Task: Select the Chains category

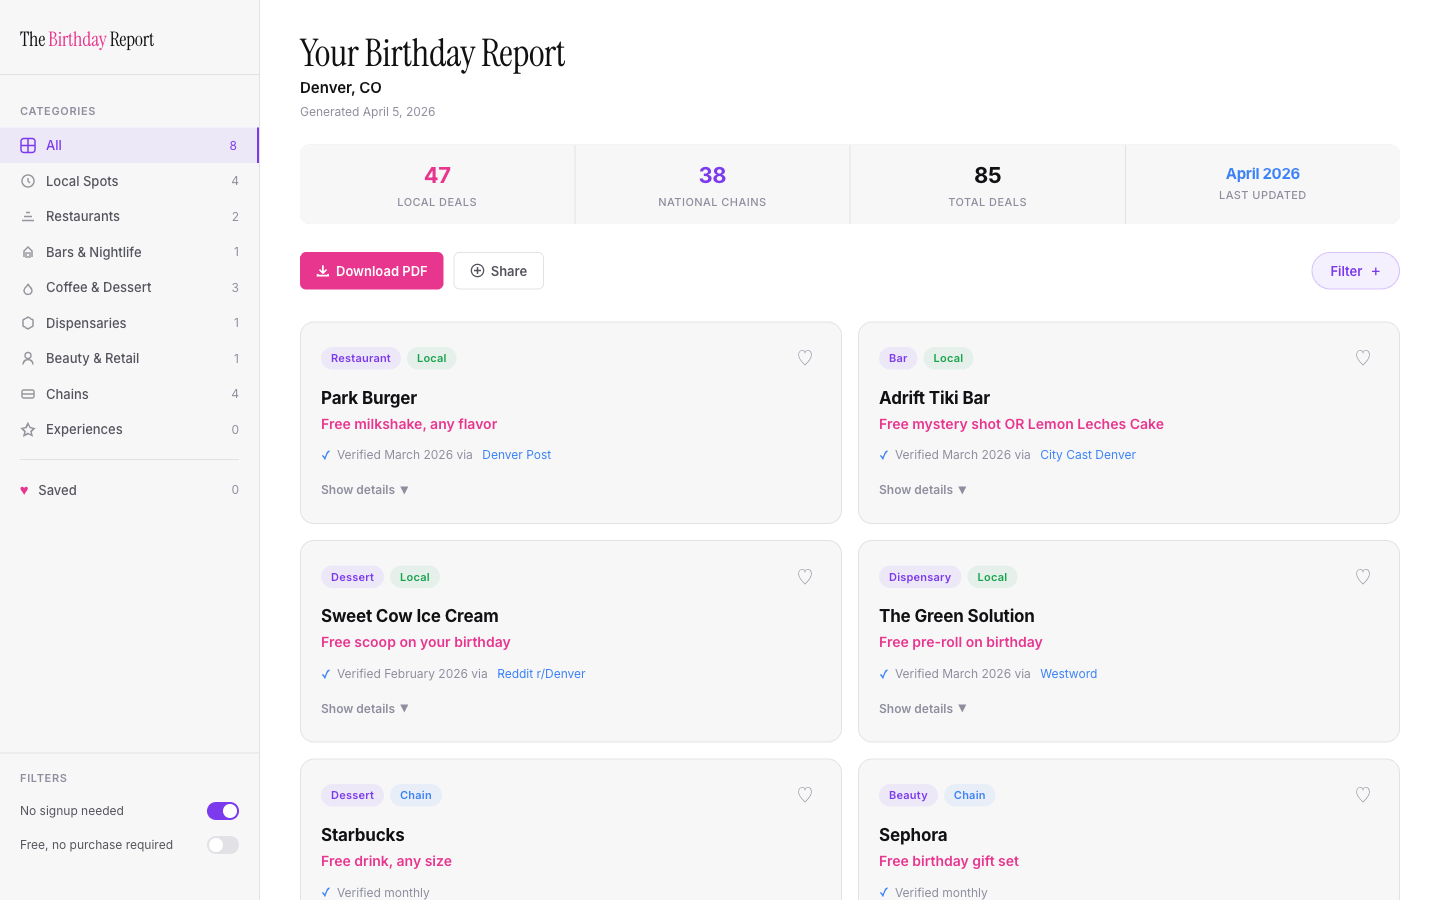Action: (x=129, y=394)
